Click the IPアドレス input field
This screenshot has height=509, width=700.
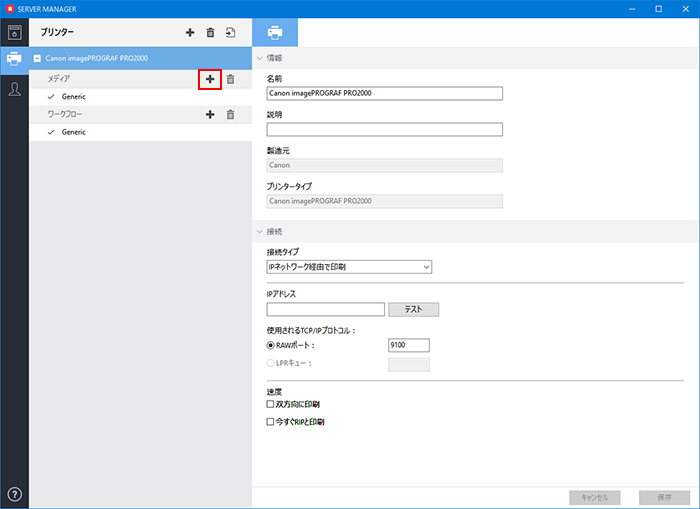point(325,309)
